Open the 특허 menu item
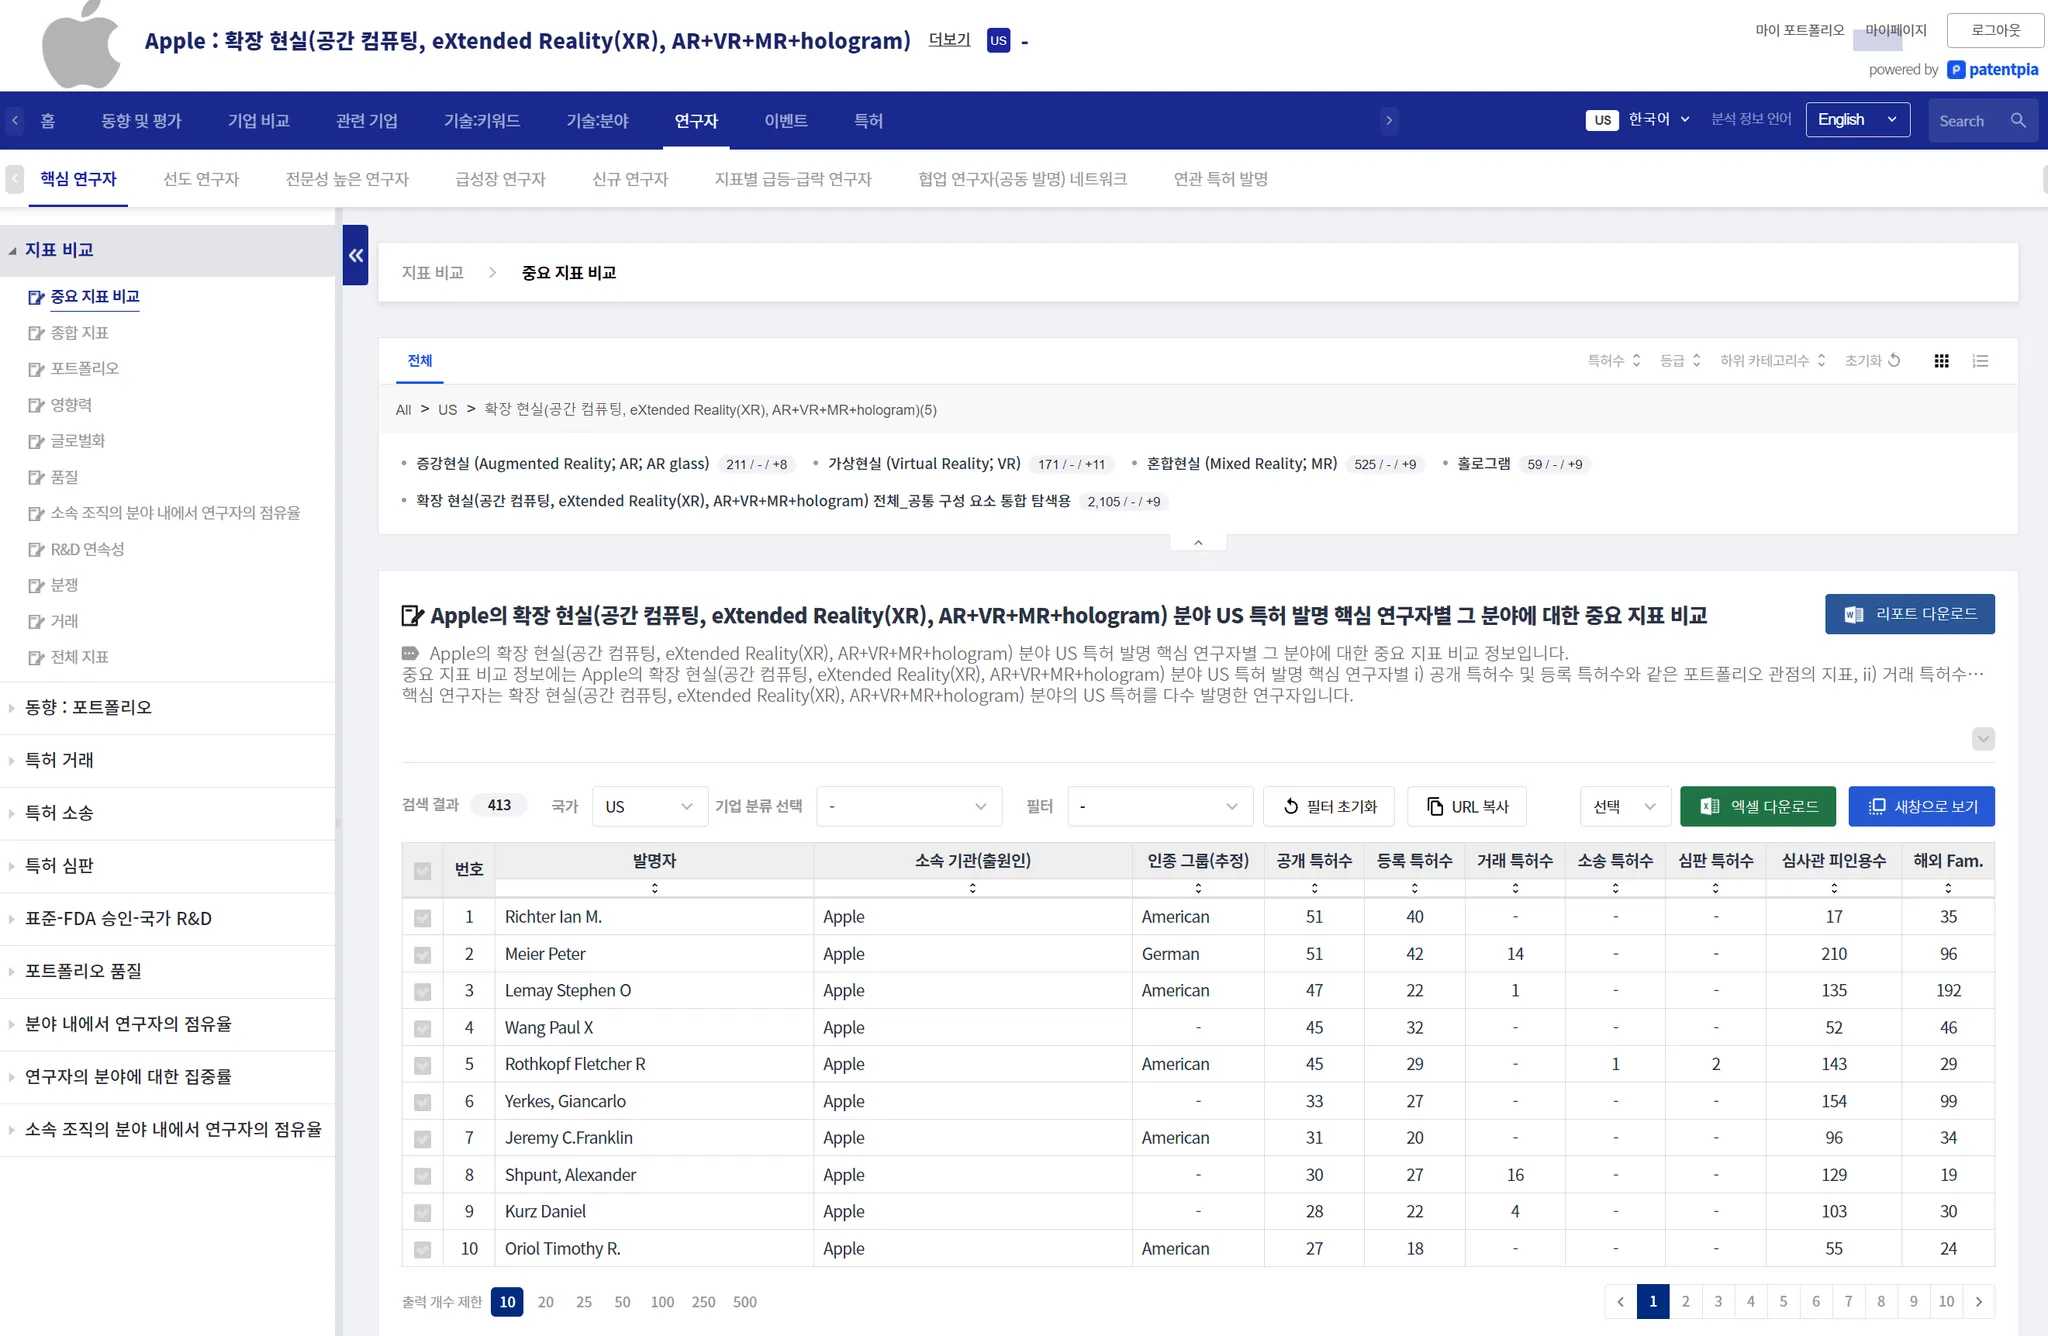 tap(867, 121)
